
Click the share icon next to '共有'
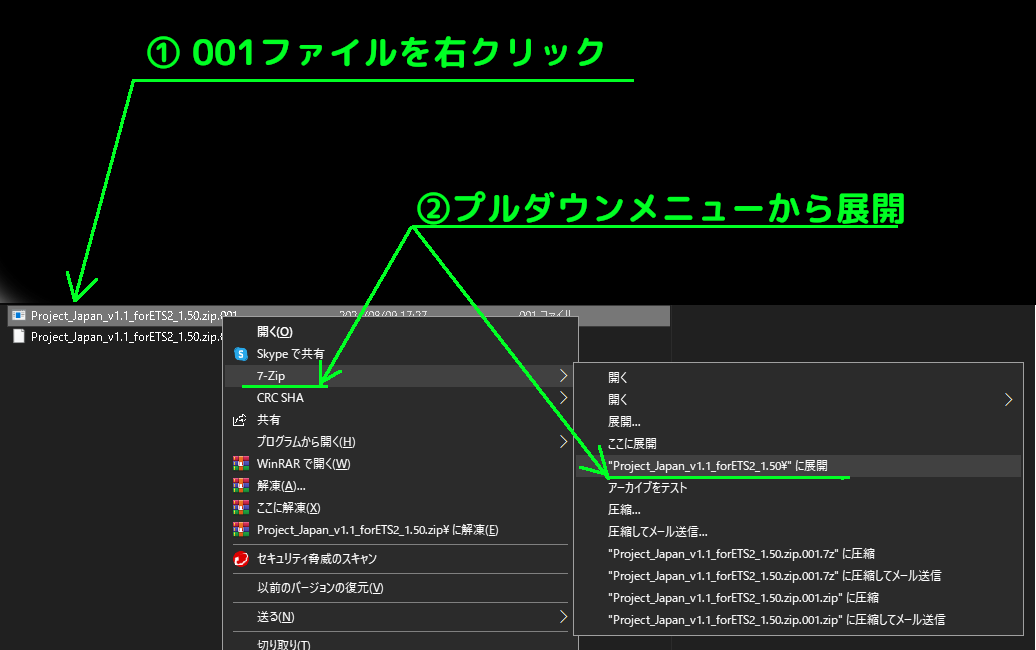tap(240, 419)
